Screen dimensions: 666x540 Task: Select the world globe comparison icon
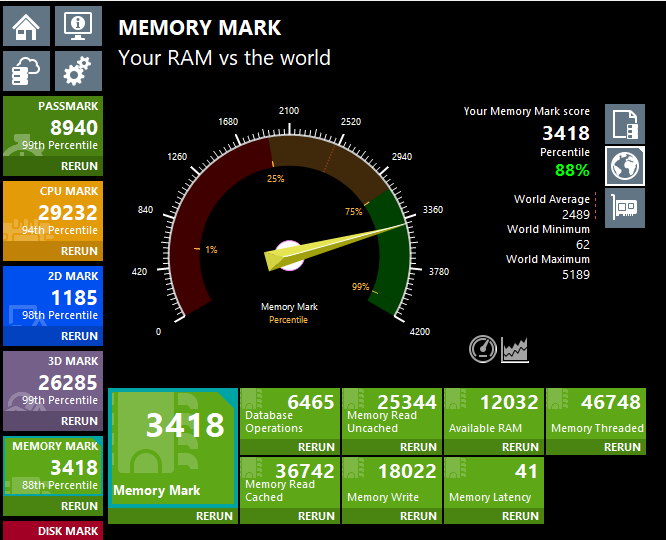tap(625, 166)
